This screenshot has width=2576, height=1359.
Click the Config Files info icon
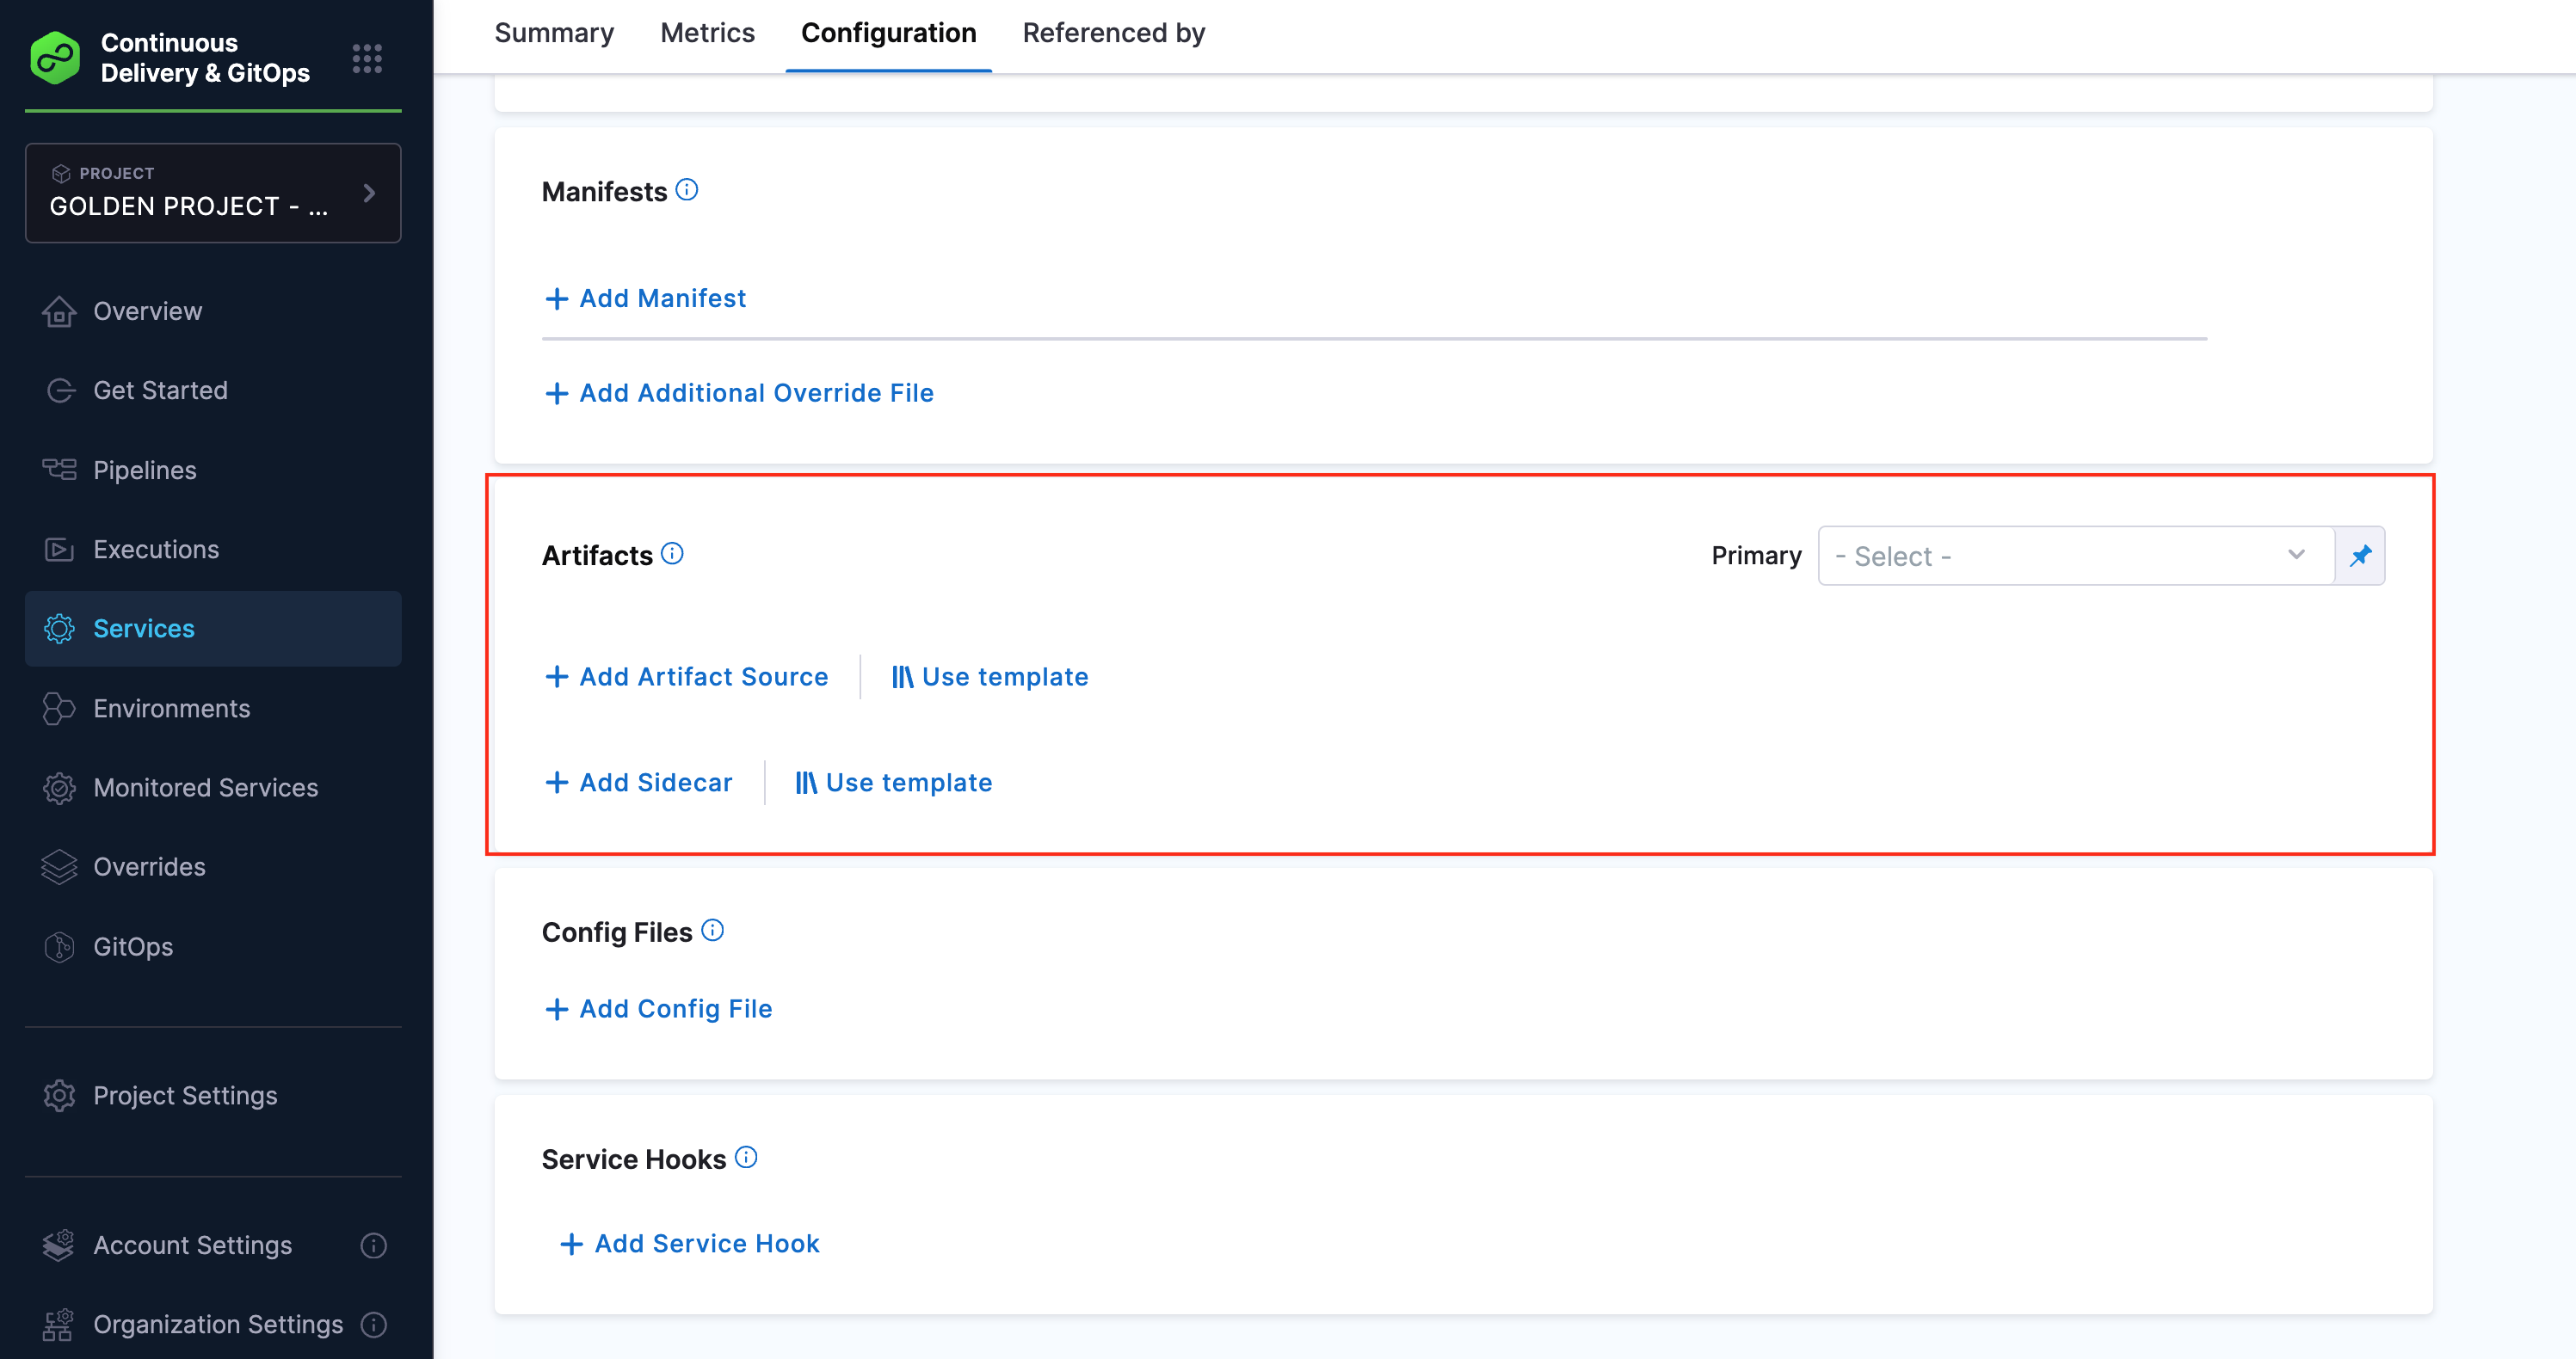pyautogui.click(x=712, y=930)
